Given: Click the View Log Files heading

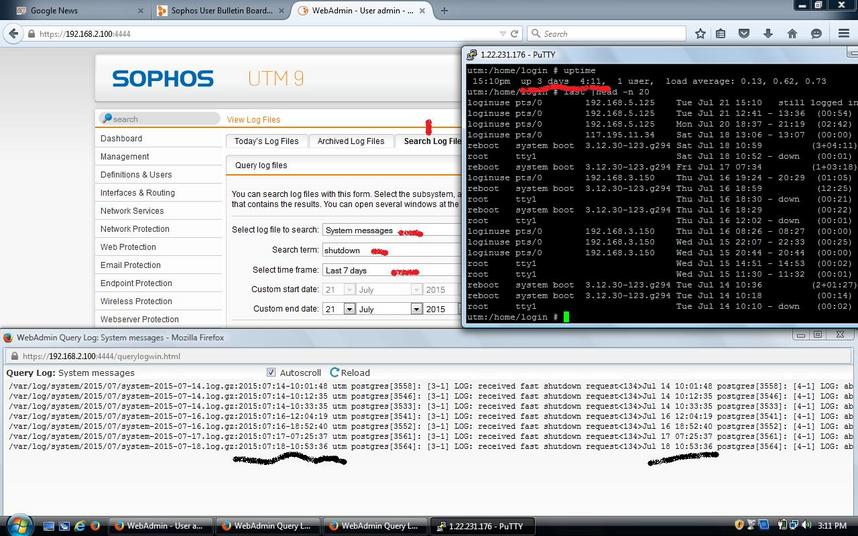Looking at the screenshot, I should click(253, 119).
